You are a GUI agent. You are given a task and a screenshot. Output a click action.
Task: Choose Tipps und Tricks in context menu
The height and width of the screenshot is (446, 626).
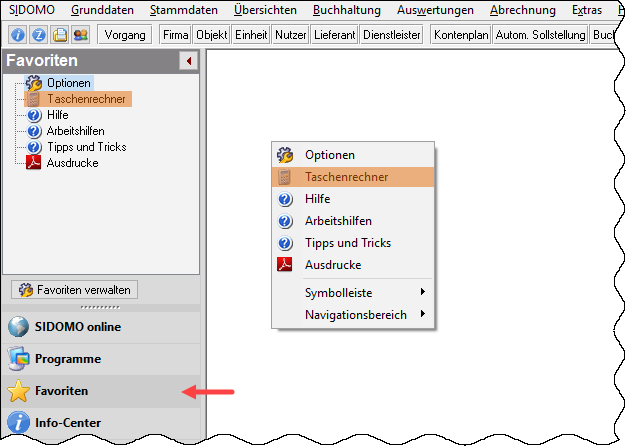[x=353, y=243]
